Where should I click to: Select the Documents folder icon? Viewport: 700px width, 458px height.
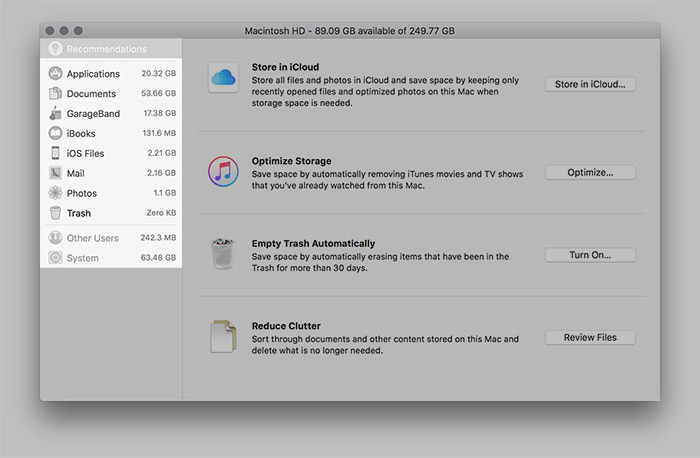click(x=55, y=94)
